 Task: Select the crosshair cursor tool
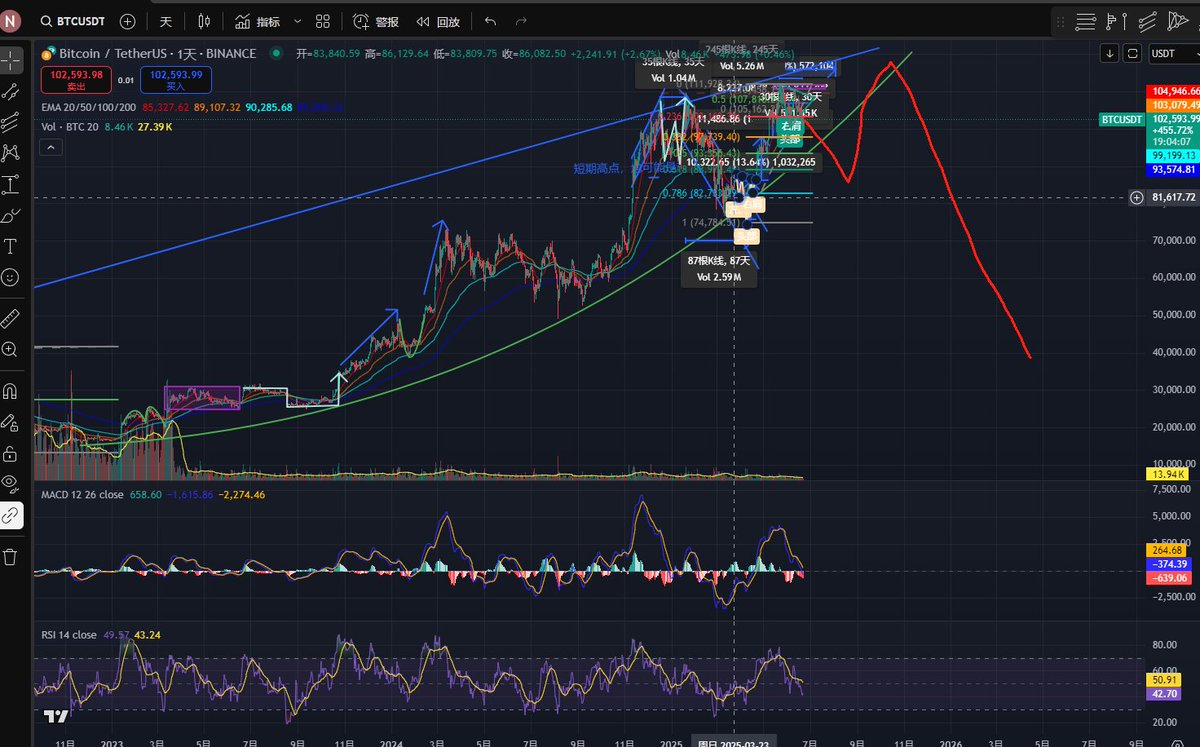(x=11, y=59)
